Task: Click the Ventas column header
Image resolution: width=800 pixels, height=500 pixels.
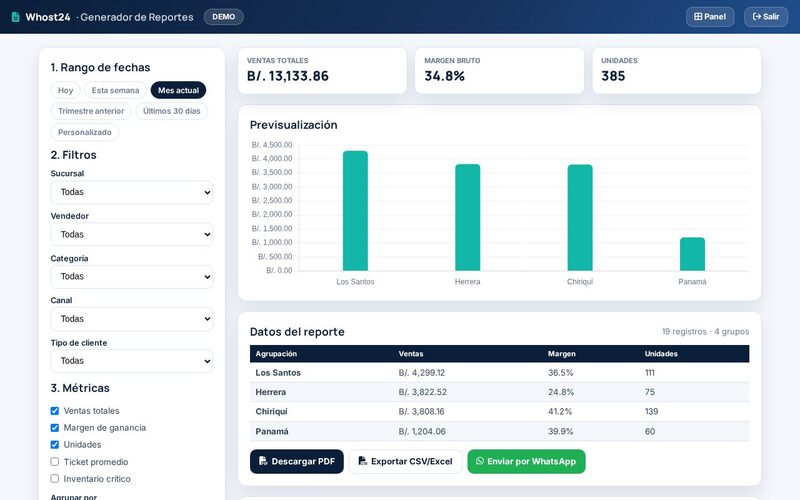Action: (x=411, y=354)
